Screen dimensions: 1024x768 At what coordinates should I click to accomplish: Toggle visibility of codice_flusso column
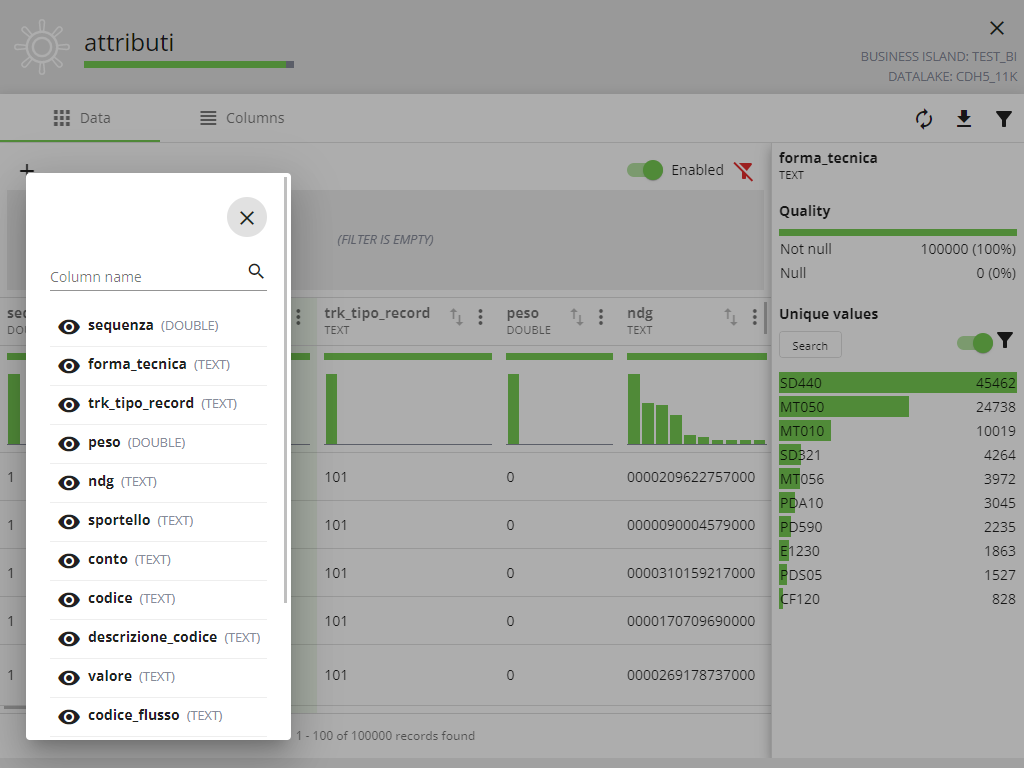[69, 716]
